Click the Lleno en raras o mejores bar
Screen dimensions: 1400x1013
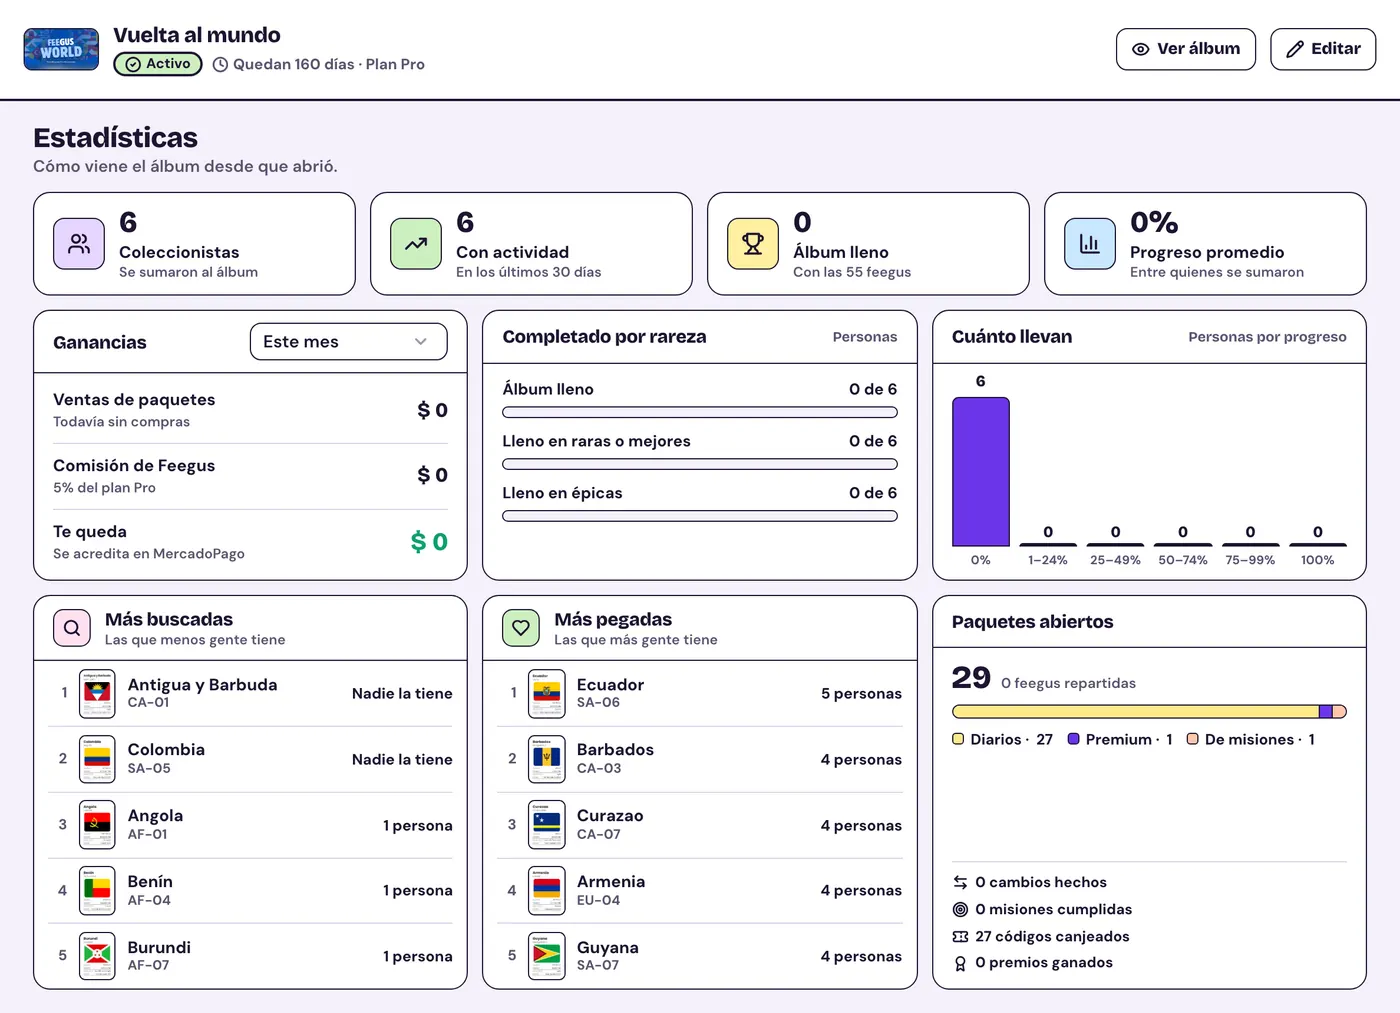(700, 464)
